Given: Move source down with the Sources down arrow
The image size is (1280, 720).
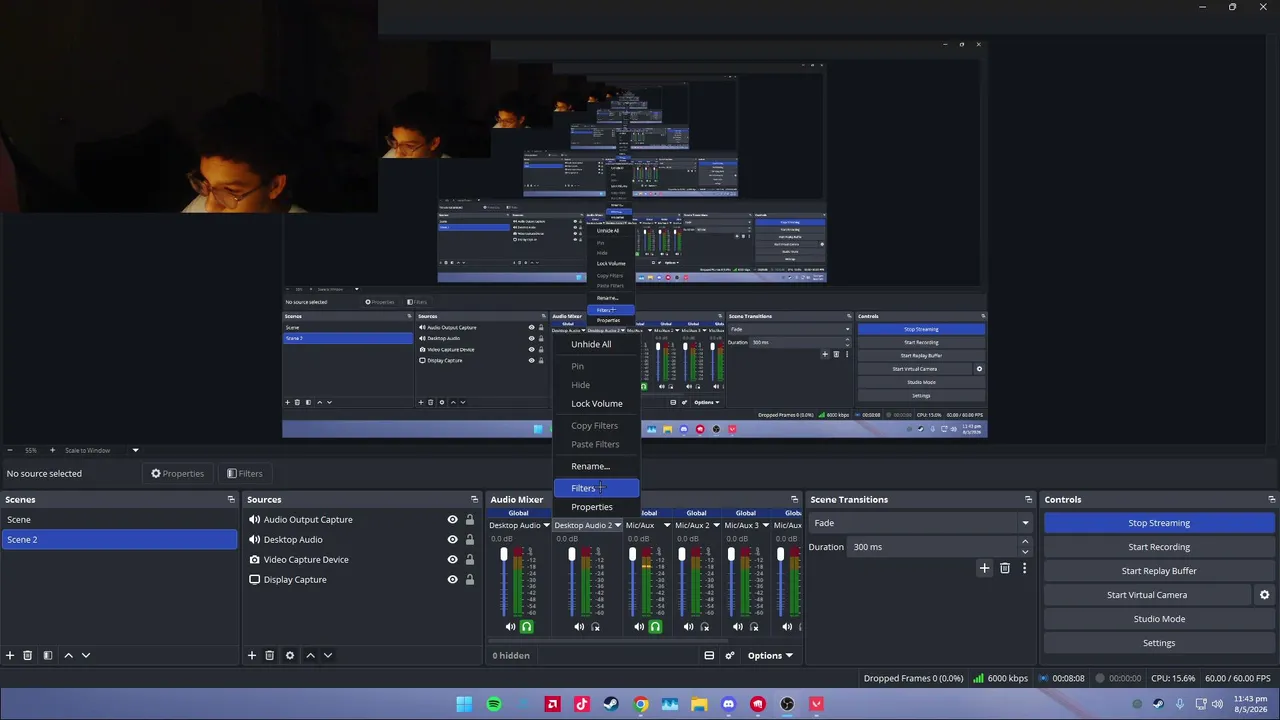Looking at the screenshot, I should coord(328,655).
